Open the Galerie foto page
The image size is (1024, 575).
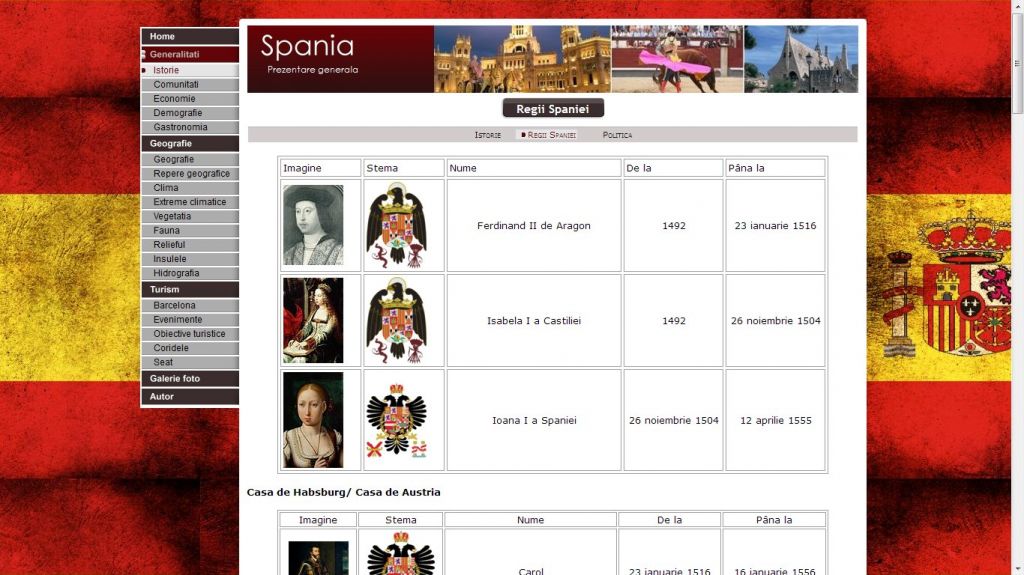[x=189, y=378]
